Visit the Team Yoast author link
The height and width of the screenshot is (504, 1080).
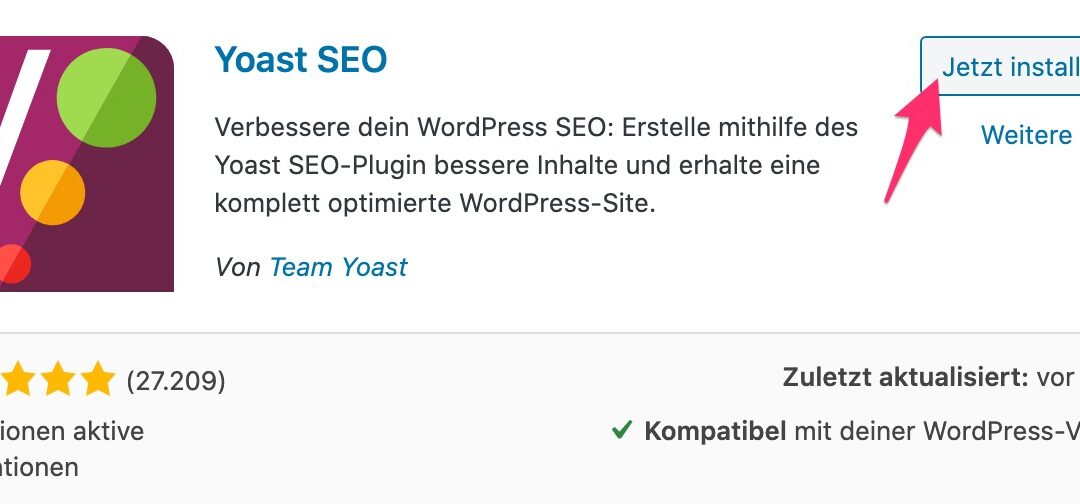(x=338, y=267)
